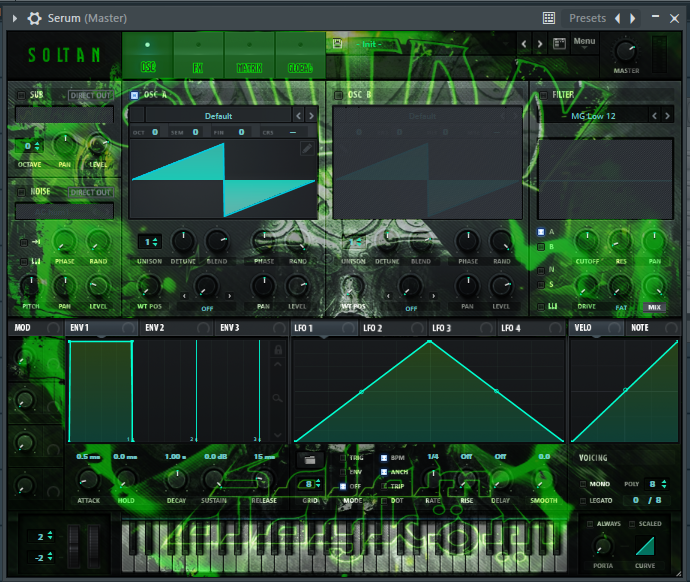Toggle SUB Direct Out button
The width and height of the screenshot is (690, 582).
pos(91,95)
